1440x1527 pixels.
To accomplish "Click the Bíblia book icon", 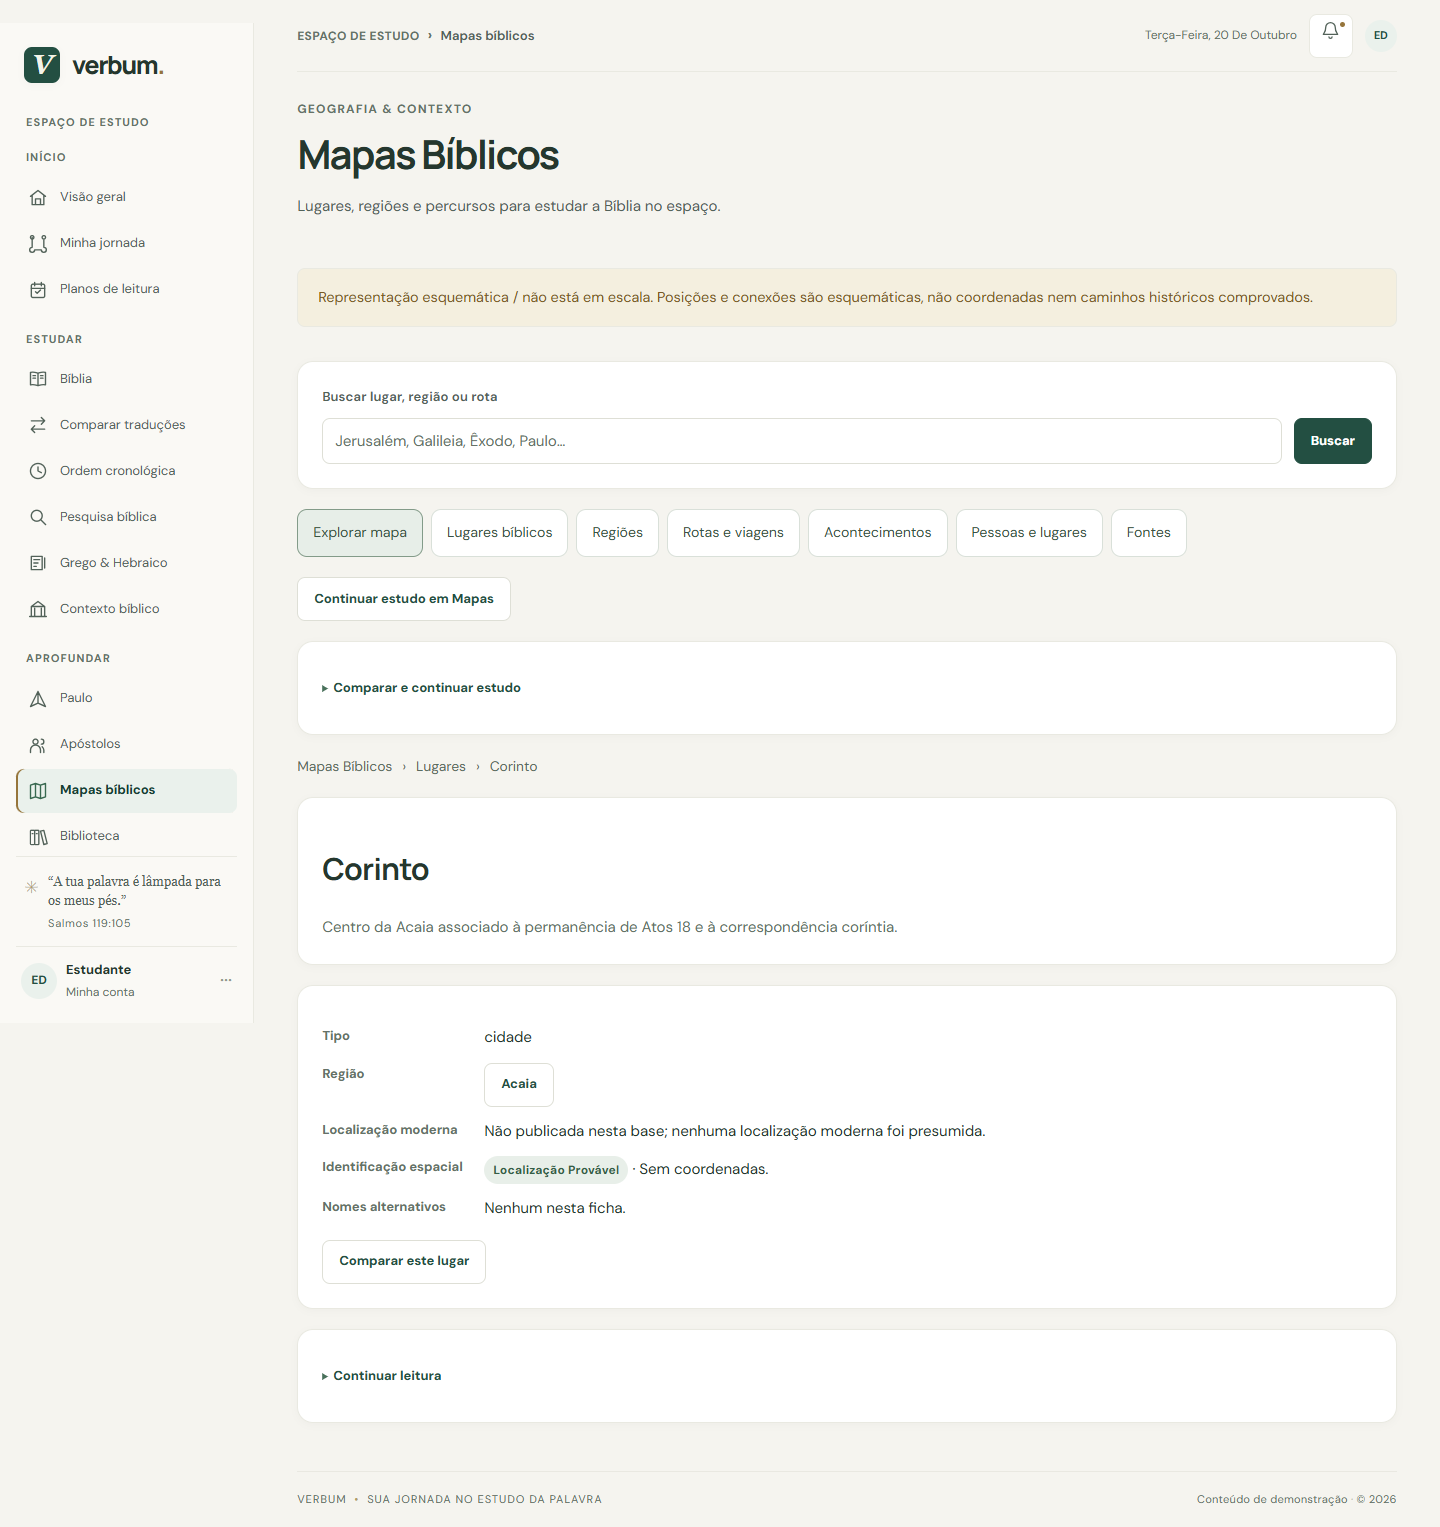I will 38,379.
